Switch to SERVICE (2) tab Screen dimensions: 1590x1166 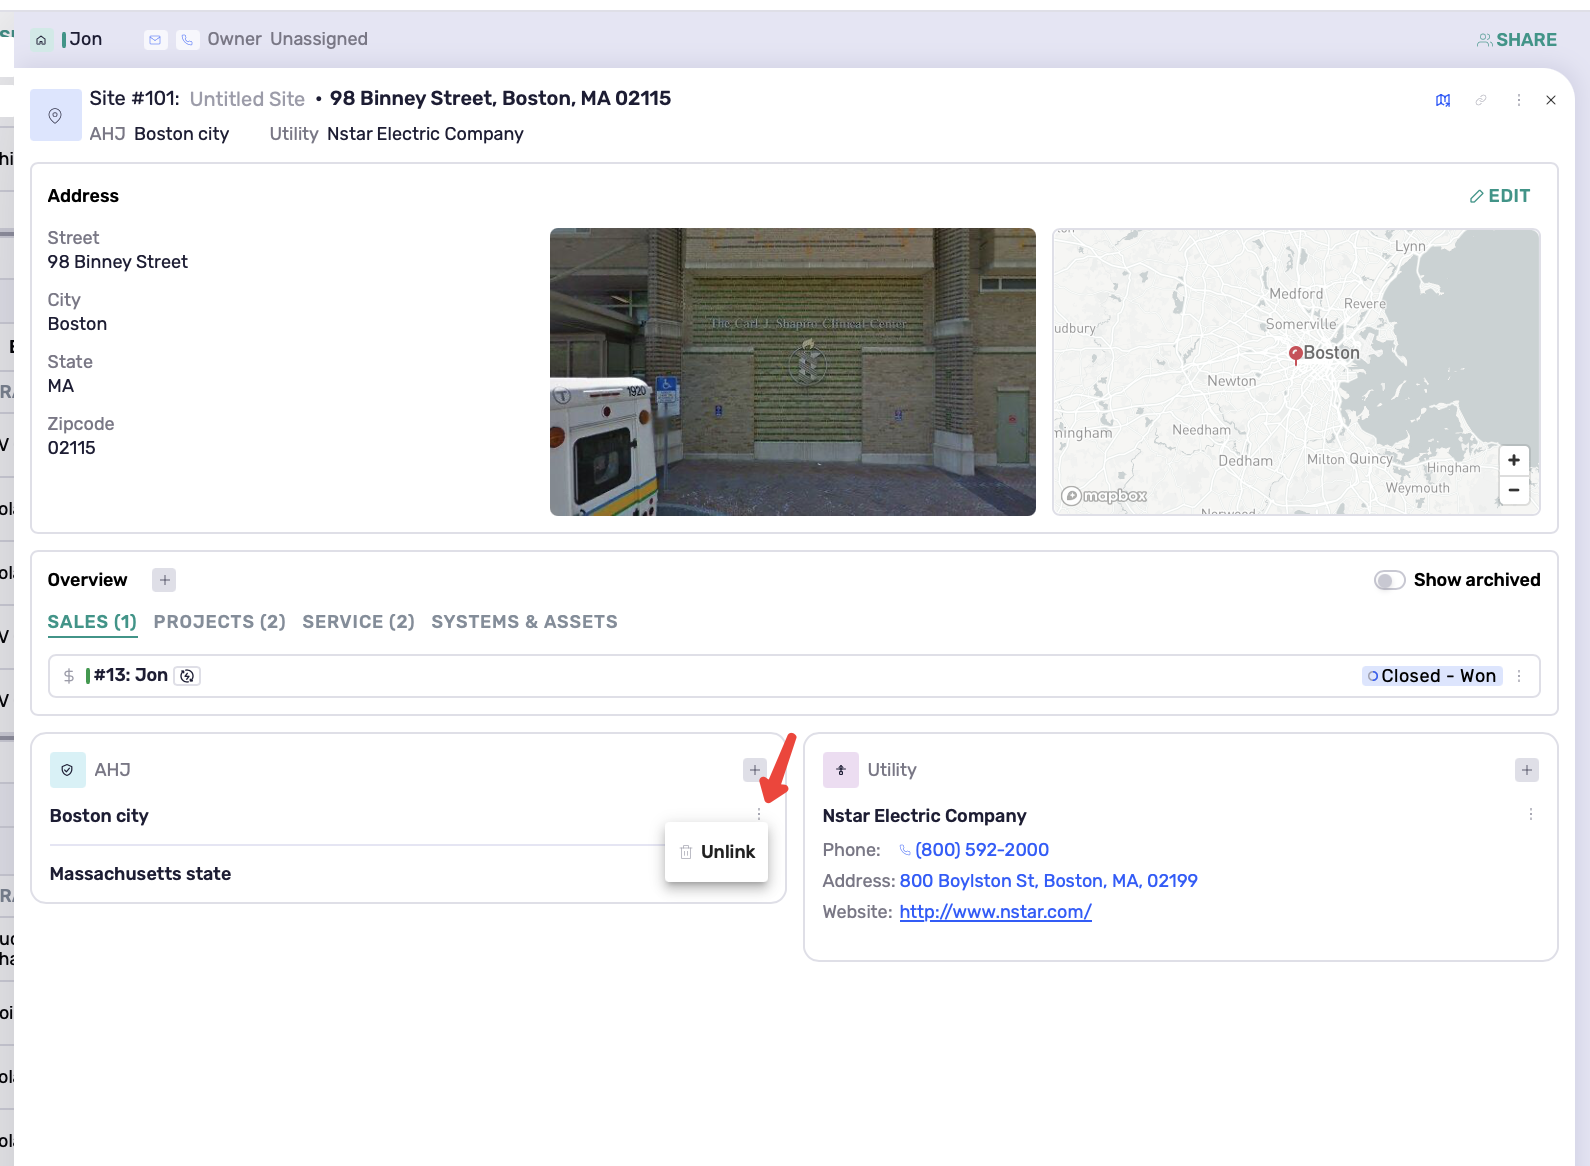click(x=359, y=622)
